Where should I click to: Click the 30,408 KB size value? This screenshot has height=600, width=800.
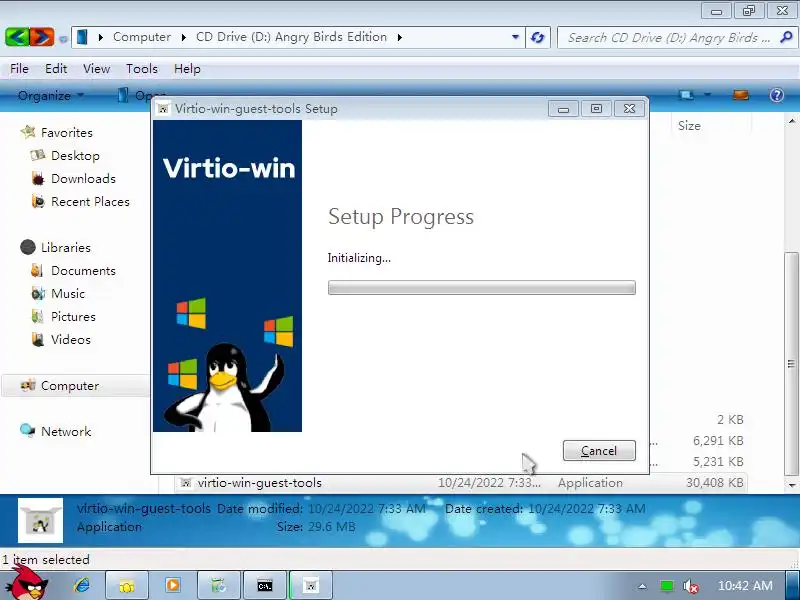(714, 483)
